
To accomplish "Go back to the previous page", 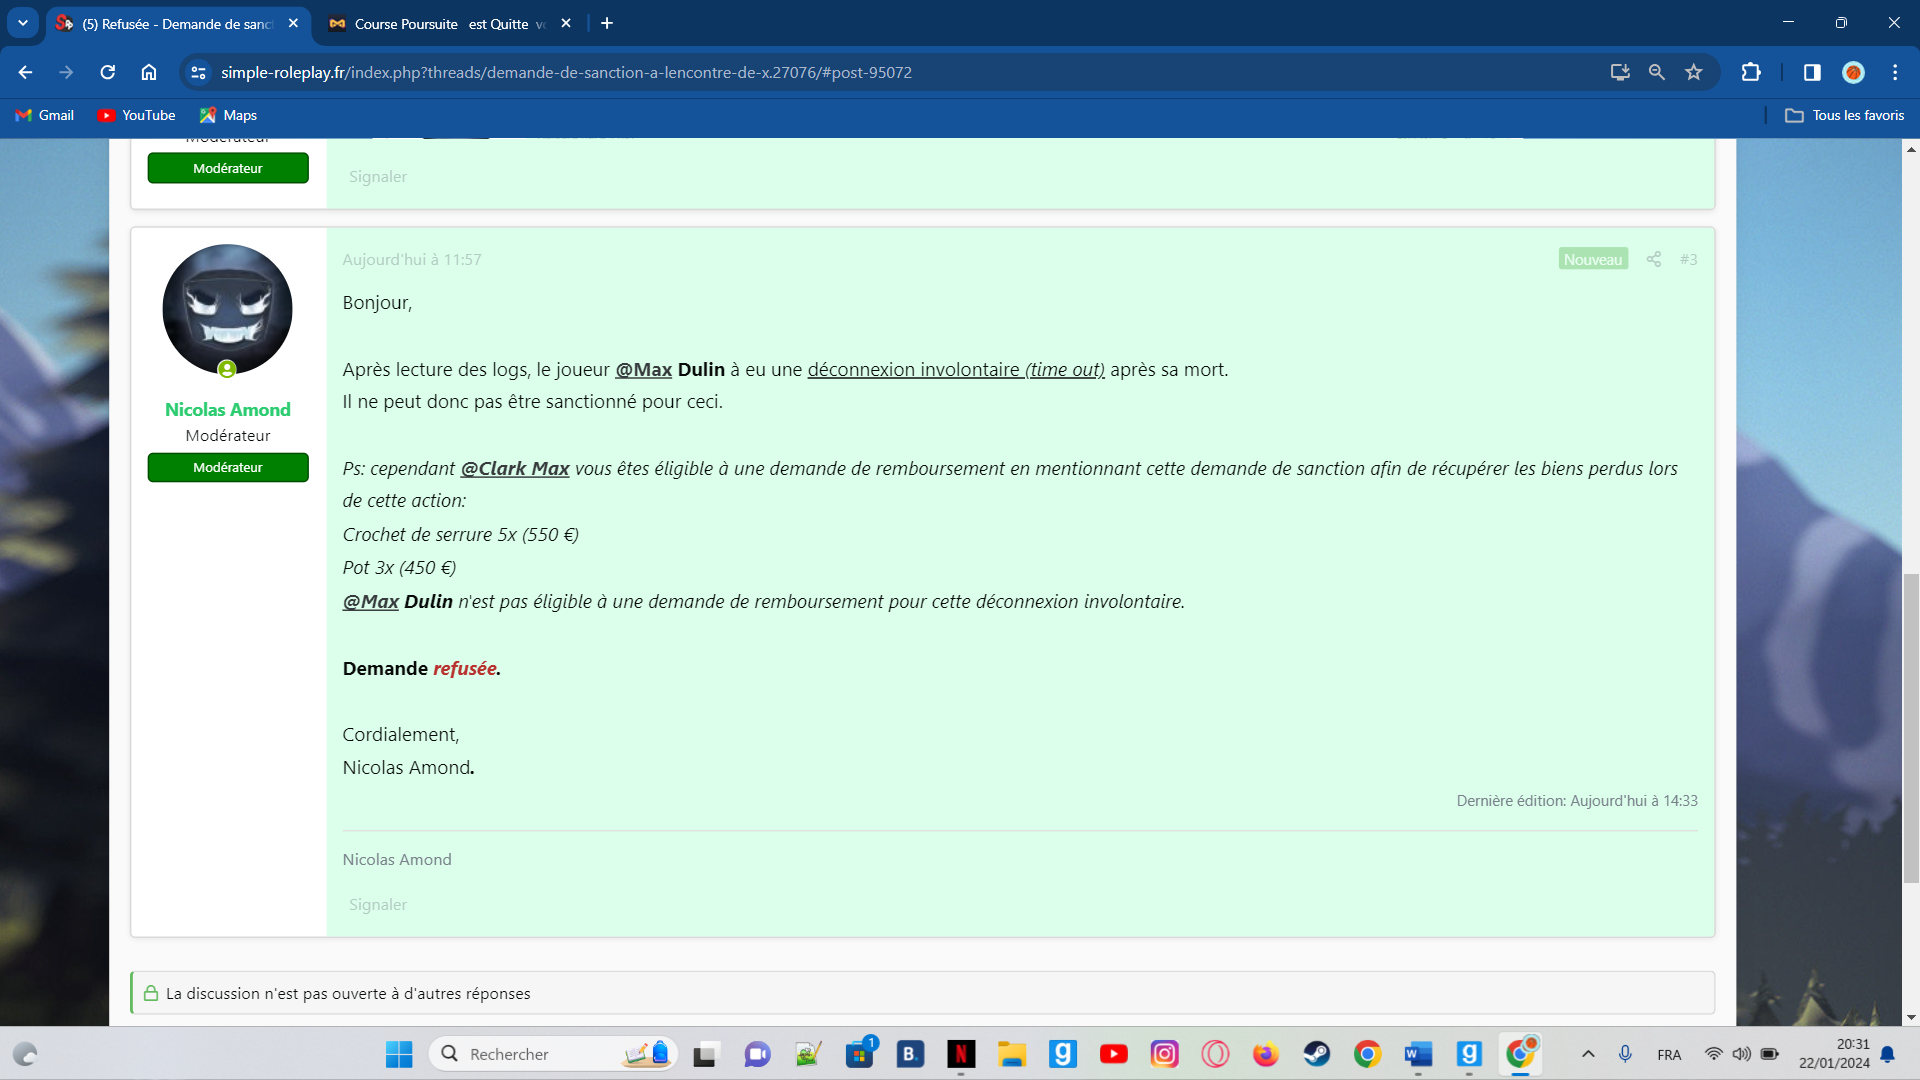I will [26, 72].
